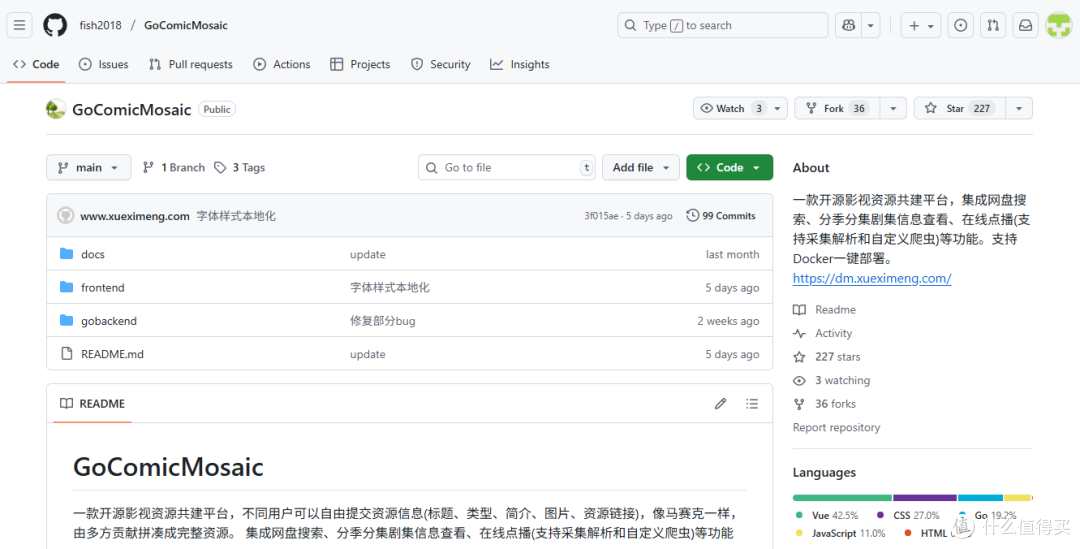Open the green Code dropdown button
This screenshot has width=1080, height=549.
(729, 167)
